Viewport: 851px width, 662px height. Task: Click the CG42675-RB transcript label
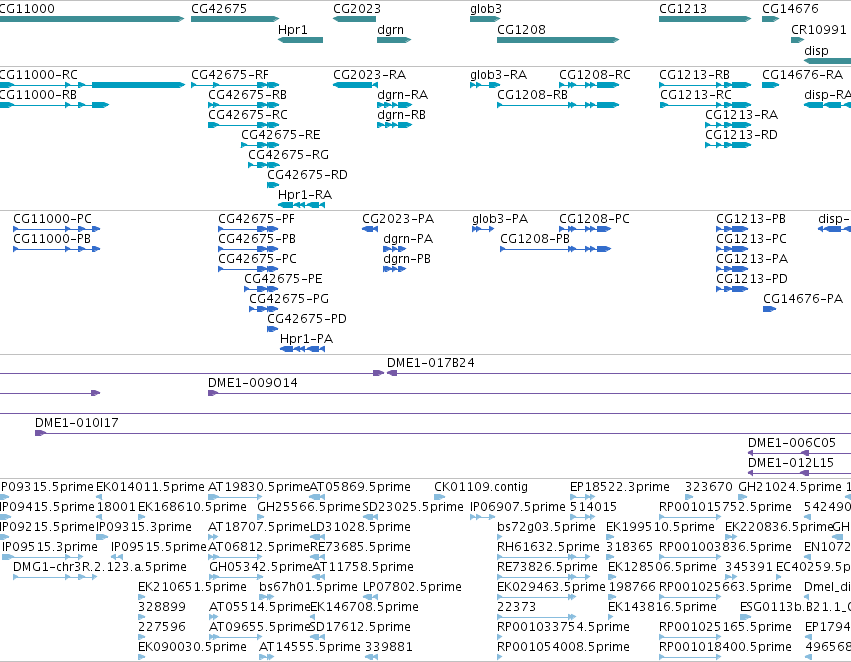tap(247, 94)
